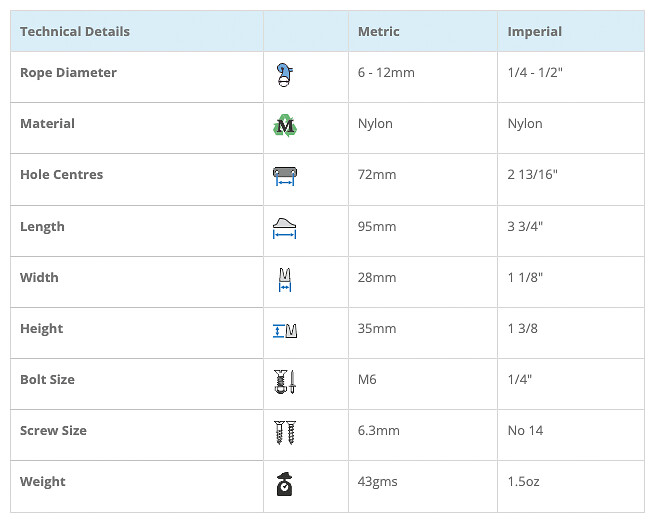Select the Technical Details column header
The image size is (657, 523).
pyautogui.click(x=75, y=31)
